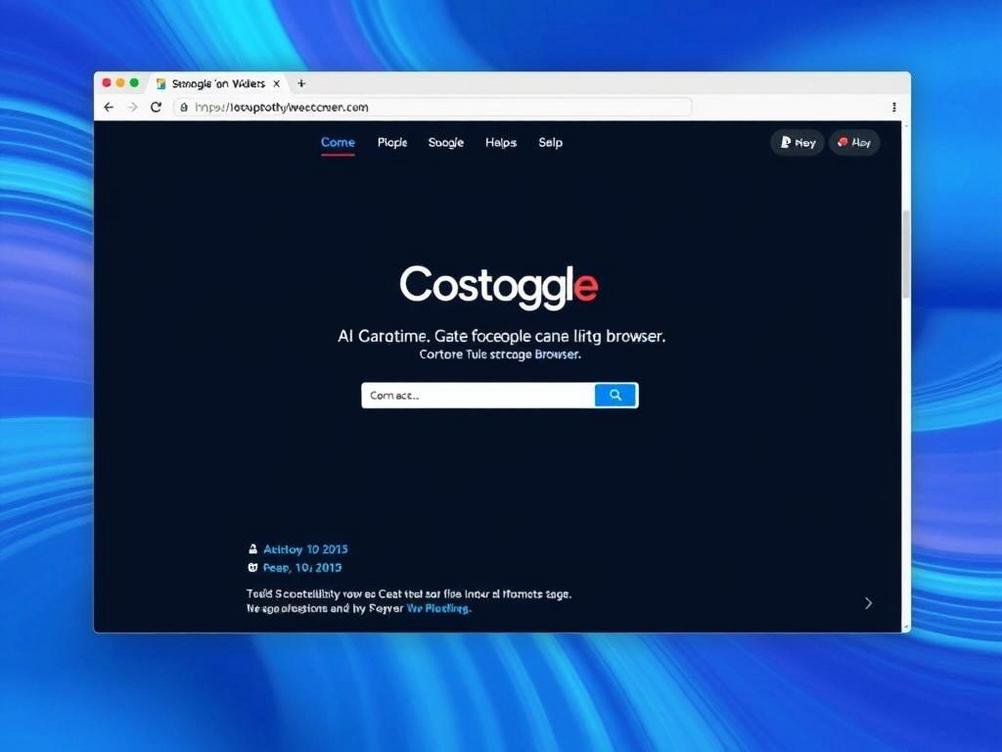The image size is (1002, 752).
Task: Click the browser back arrow
Action: point(109,107)
